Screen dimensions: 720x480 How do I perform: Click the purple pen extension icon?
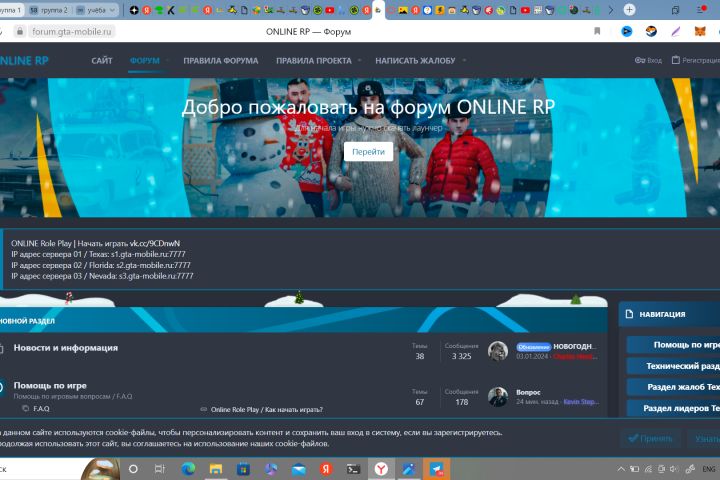(675, 31)
